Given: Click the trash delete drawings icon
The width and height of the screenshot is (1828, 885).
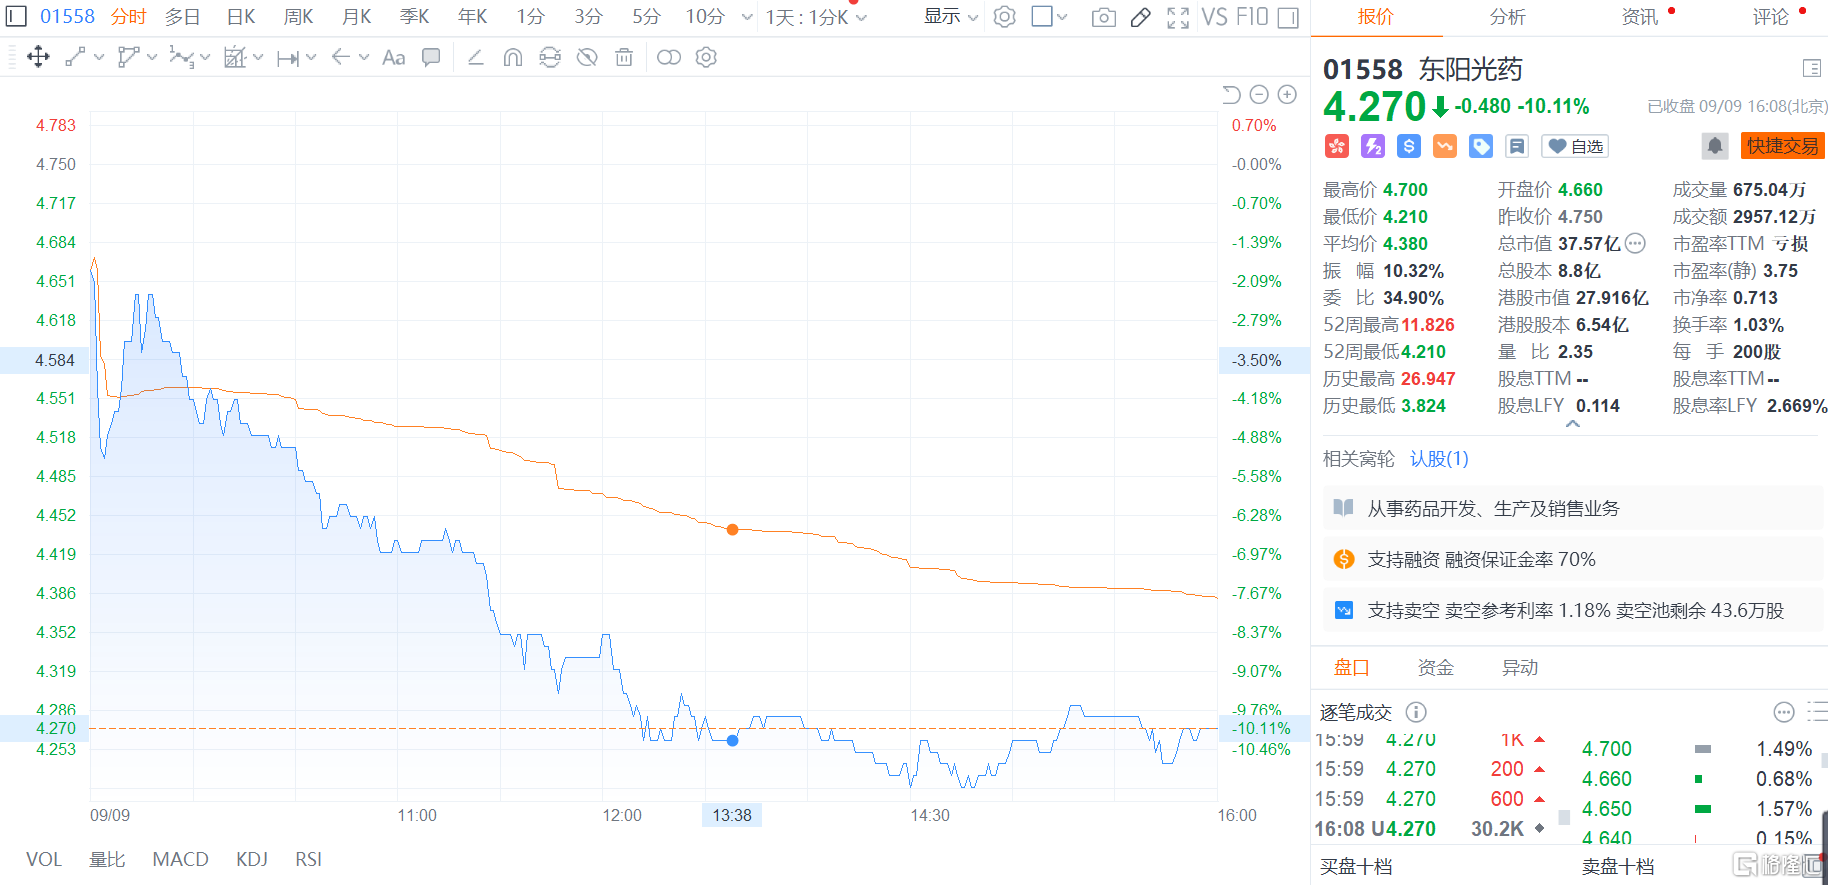Looking at the screenshot, I should pyautogui.click(x=624, y=58).
